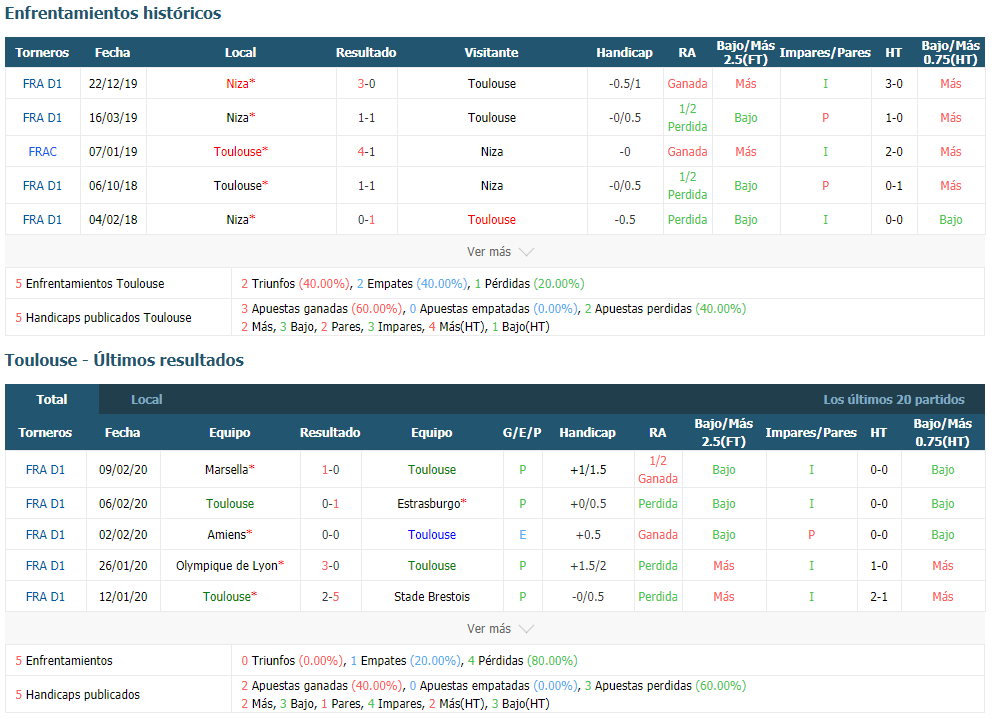Click Toulouse - Últimos resultados heading
The image size is (996, 719).
[124, 360]
